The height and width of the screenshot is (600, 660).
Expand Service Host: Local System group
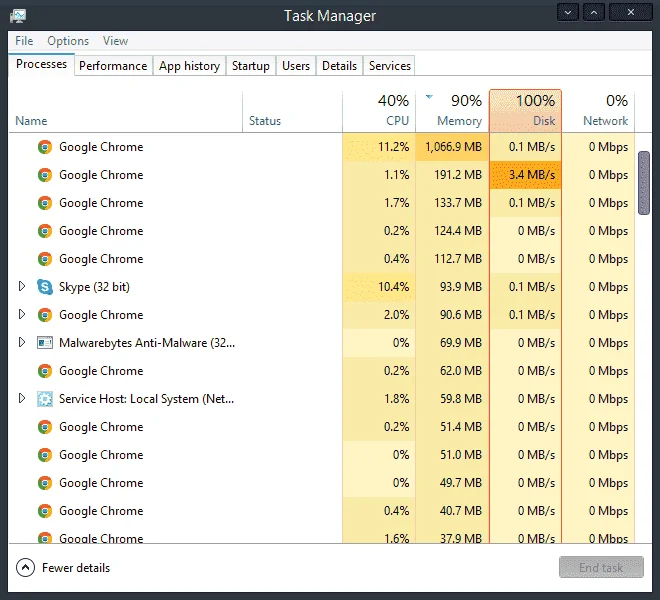(22, 398)
